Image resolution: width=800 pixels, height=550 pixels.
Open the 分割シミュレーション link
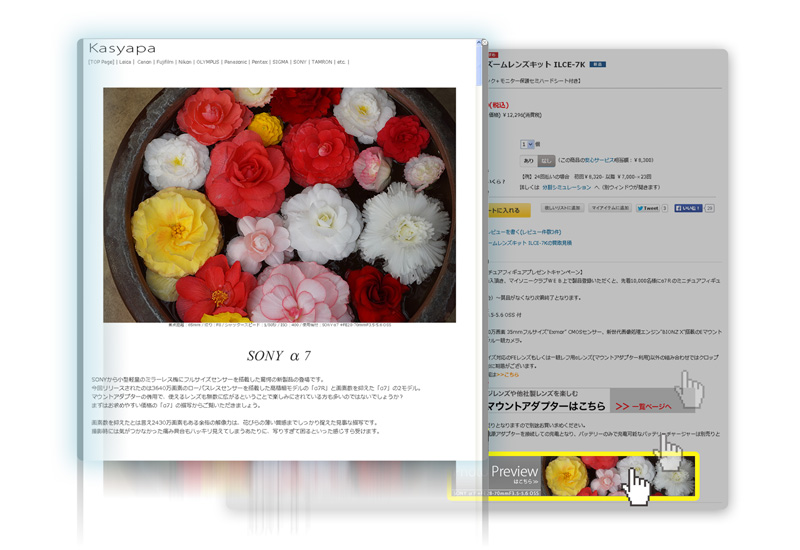coord(566,187)
